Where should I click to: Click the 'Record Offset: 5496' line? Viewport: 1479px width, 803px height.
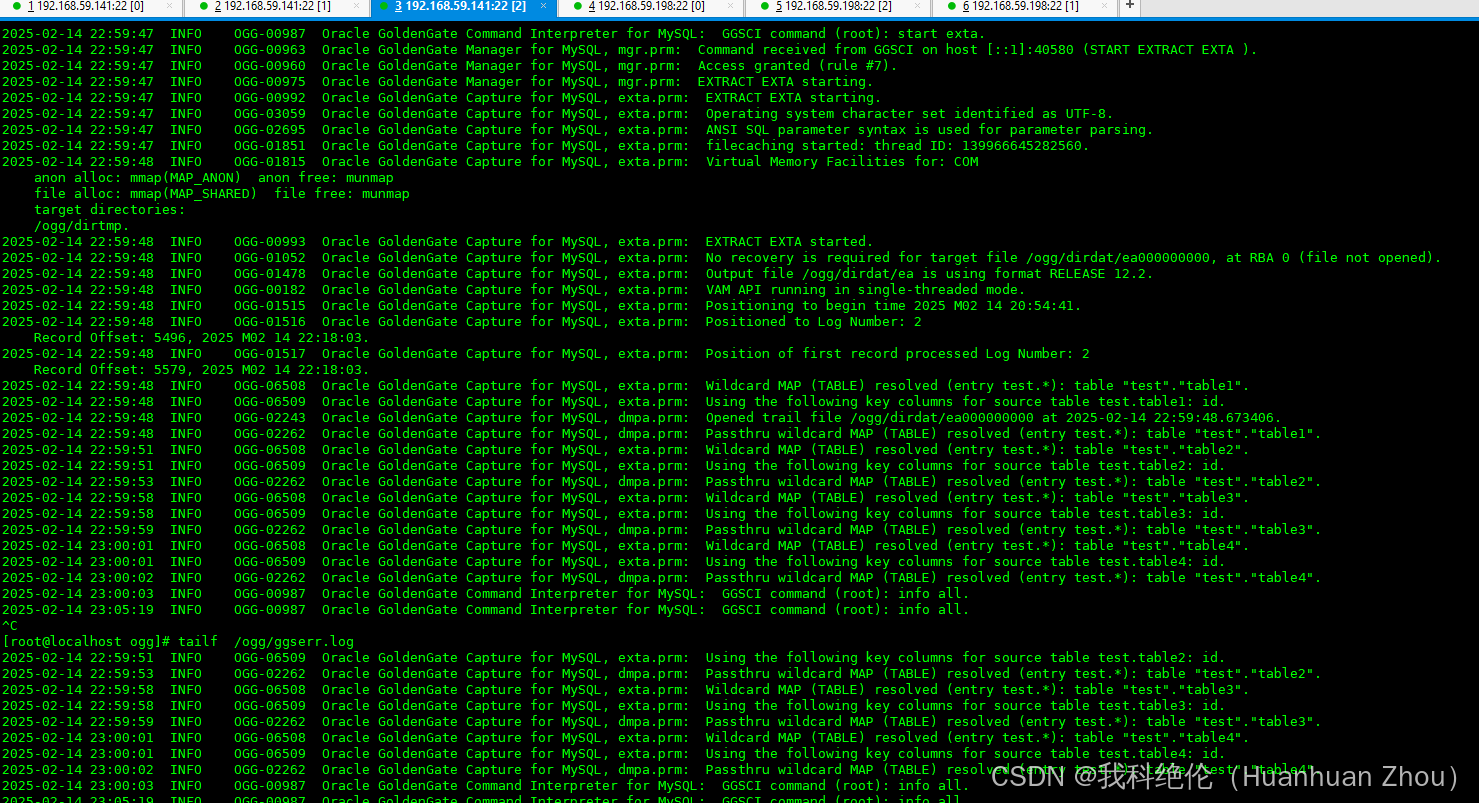coord(202,338)
